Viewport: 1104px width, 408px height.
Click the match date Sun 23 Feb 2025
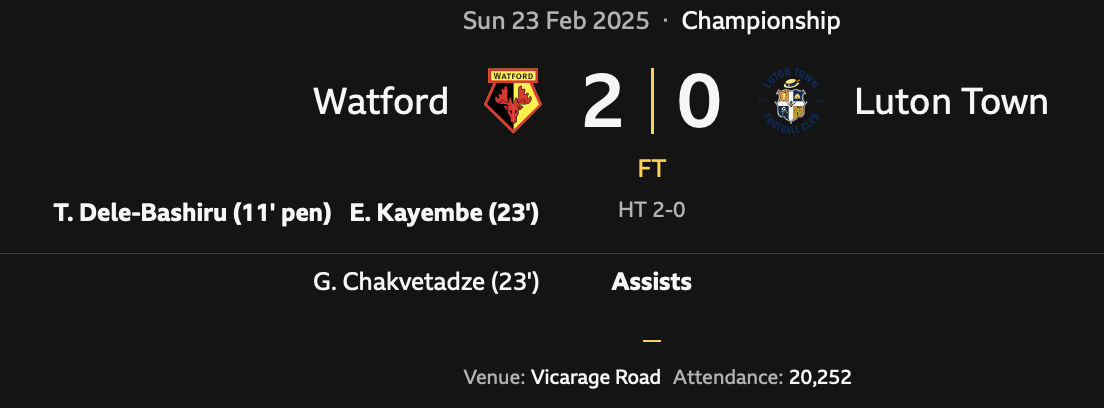click(x=555, y=21)
